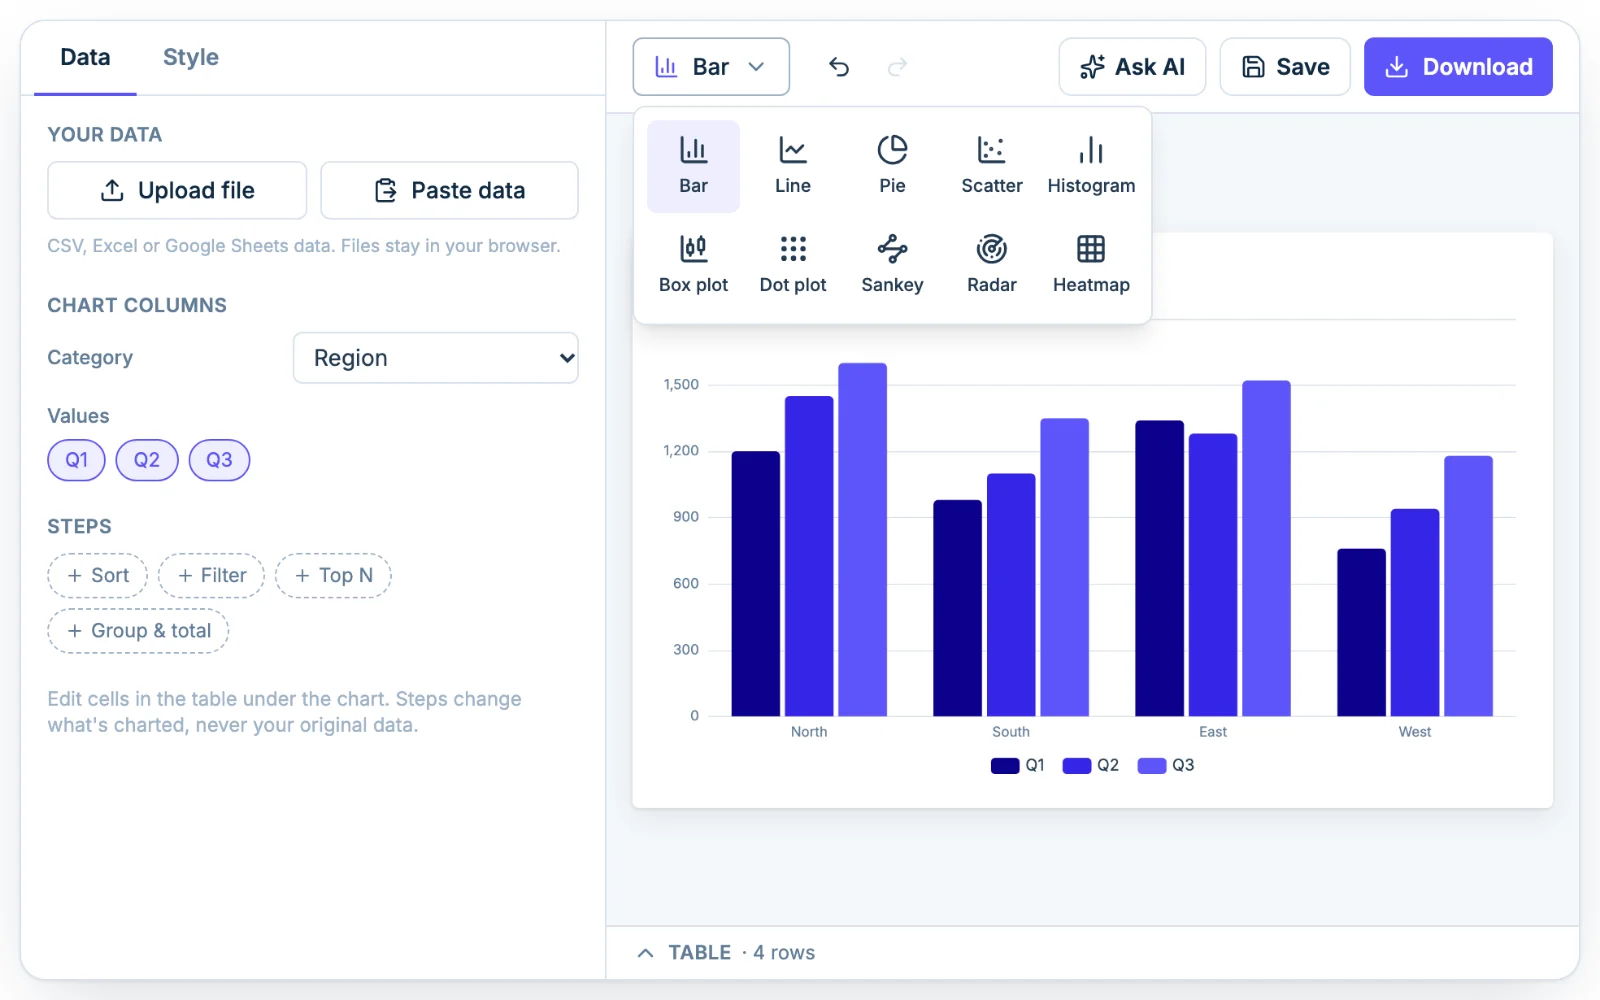Pick the Sankey diagram type

892,265
